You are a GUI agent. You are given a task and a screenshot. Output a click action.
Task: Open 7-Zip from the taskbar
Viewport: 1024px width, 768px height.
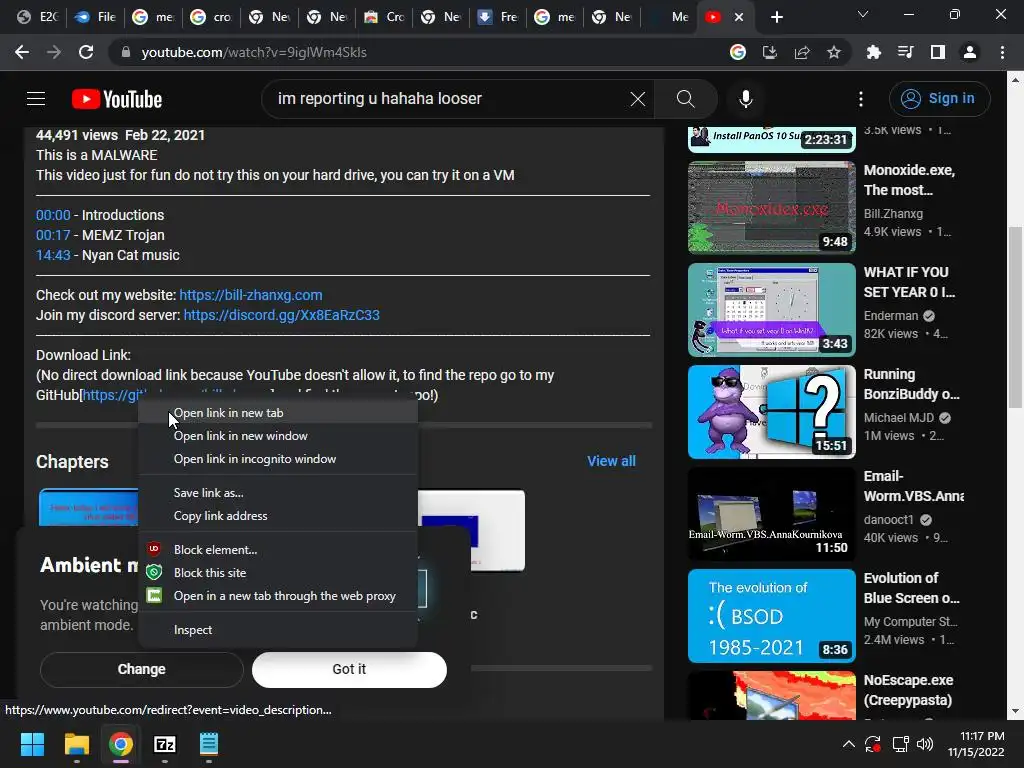click(x=165, y=744)
